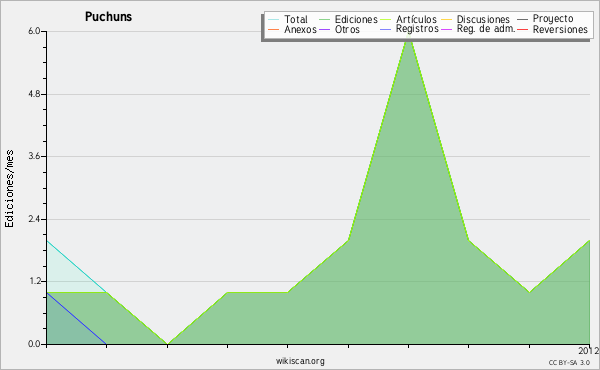Click the yellow Discusiones line swatch

coord(447,20)
